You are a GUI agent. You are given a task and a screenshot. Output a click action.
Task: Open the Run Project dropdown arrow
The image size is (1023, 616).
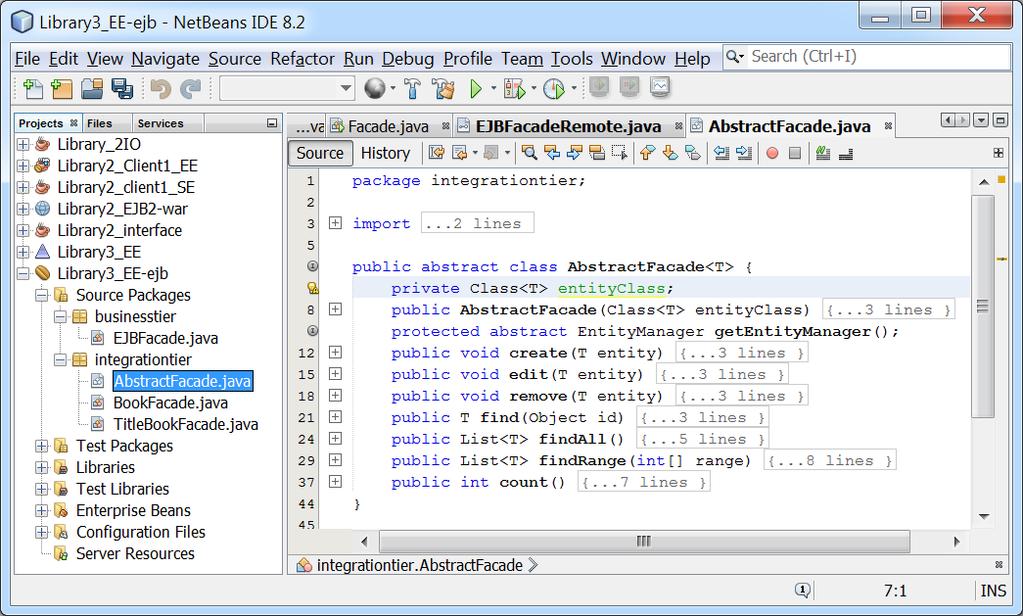[493, 88]
